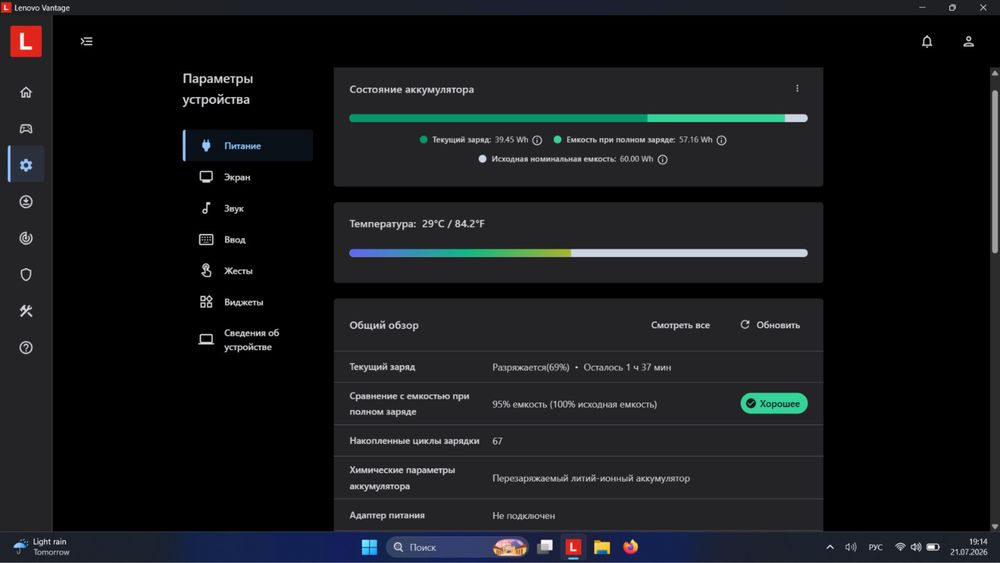Viewport: 1000px width, 563px height.
Task: Open the Hardware tools wrench icon
Action: point(26,311)
